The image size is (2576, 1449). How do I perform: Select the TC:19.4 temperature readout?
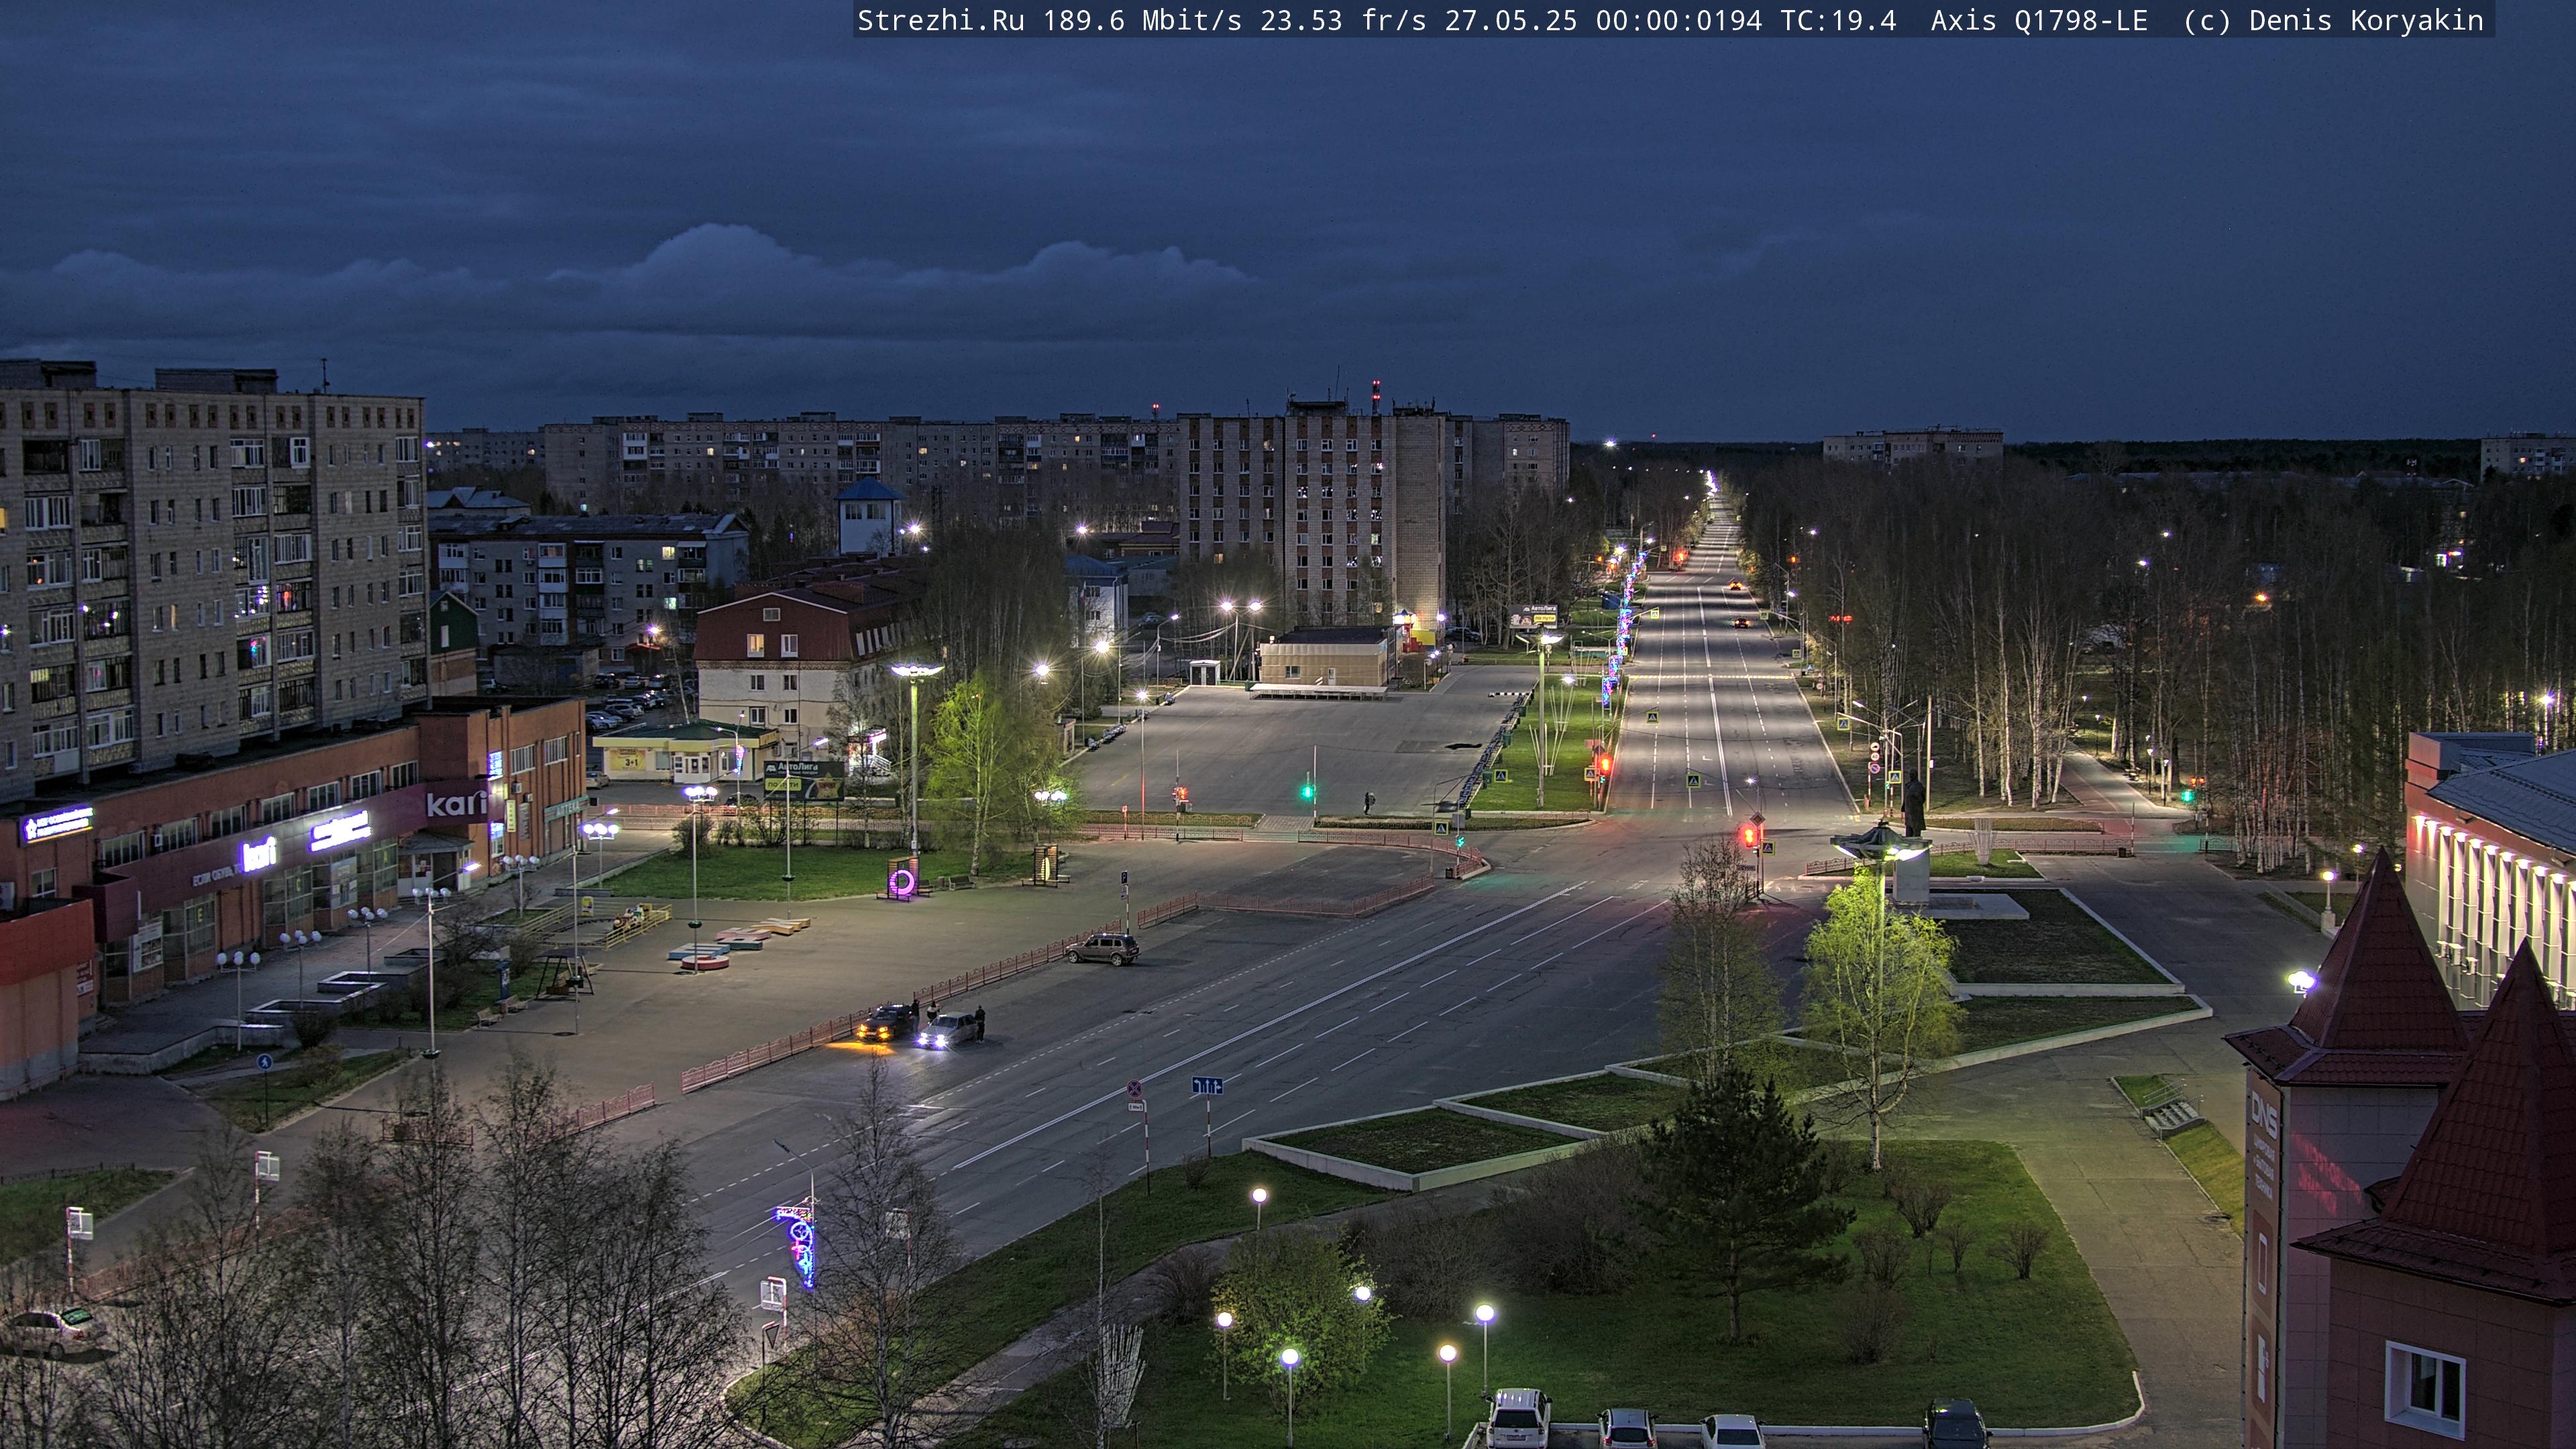1838,21
